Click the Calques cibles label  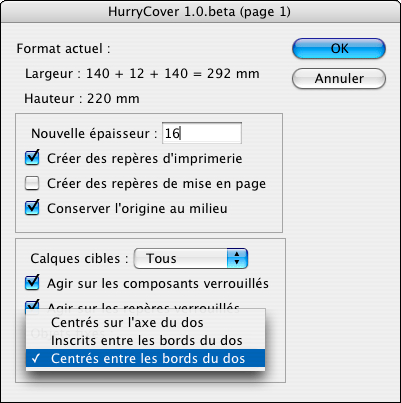(x=79, y=259)
